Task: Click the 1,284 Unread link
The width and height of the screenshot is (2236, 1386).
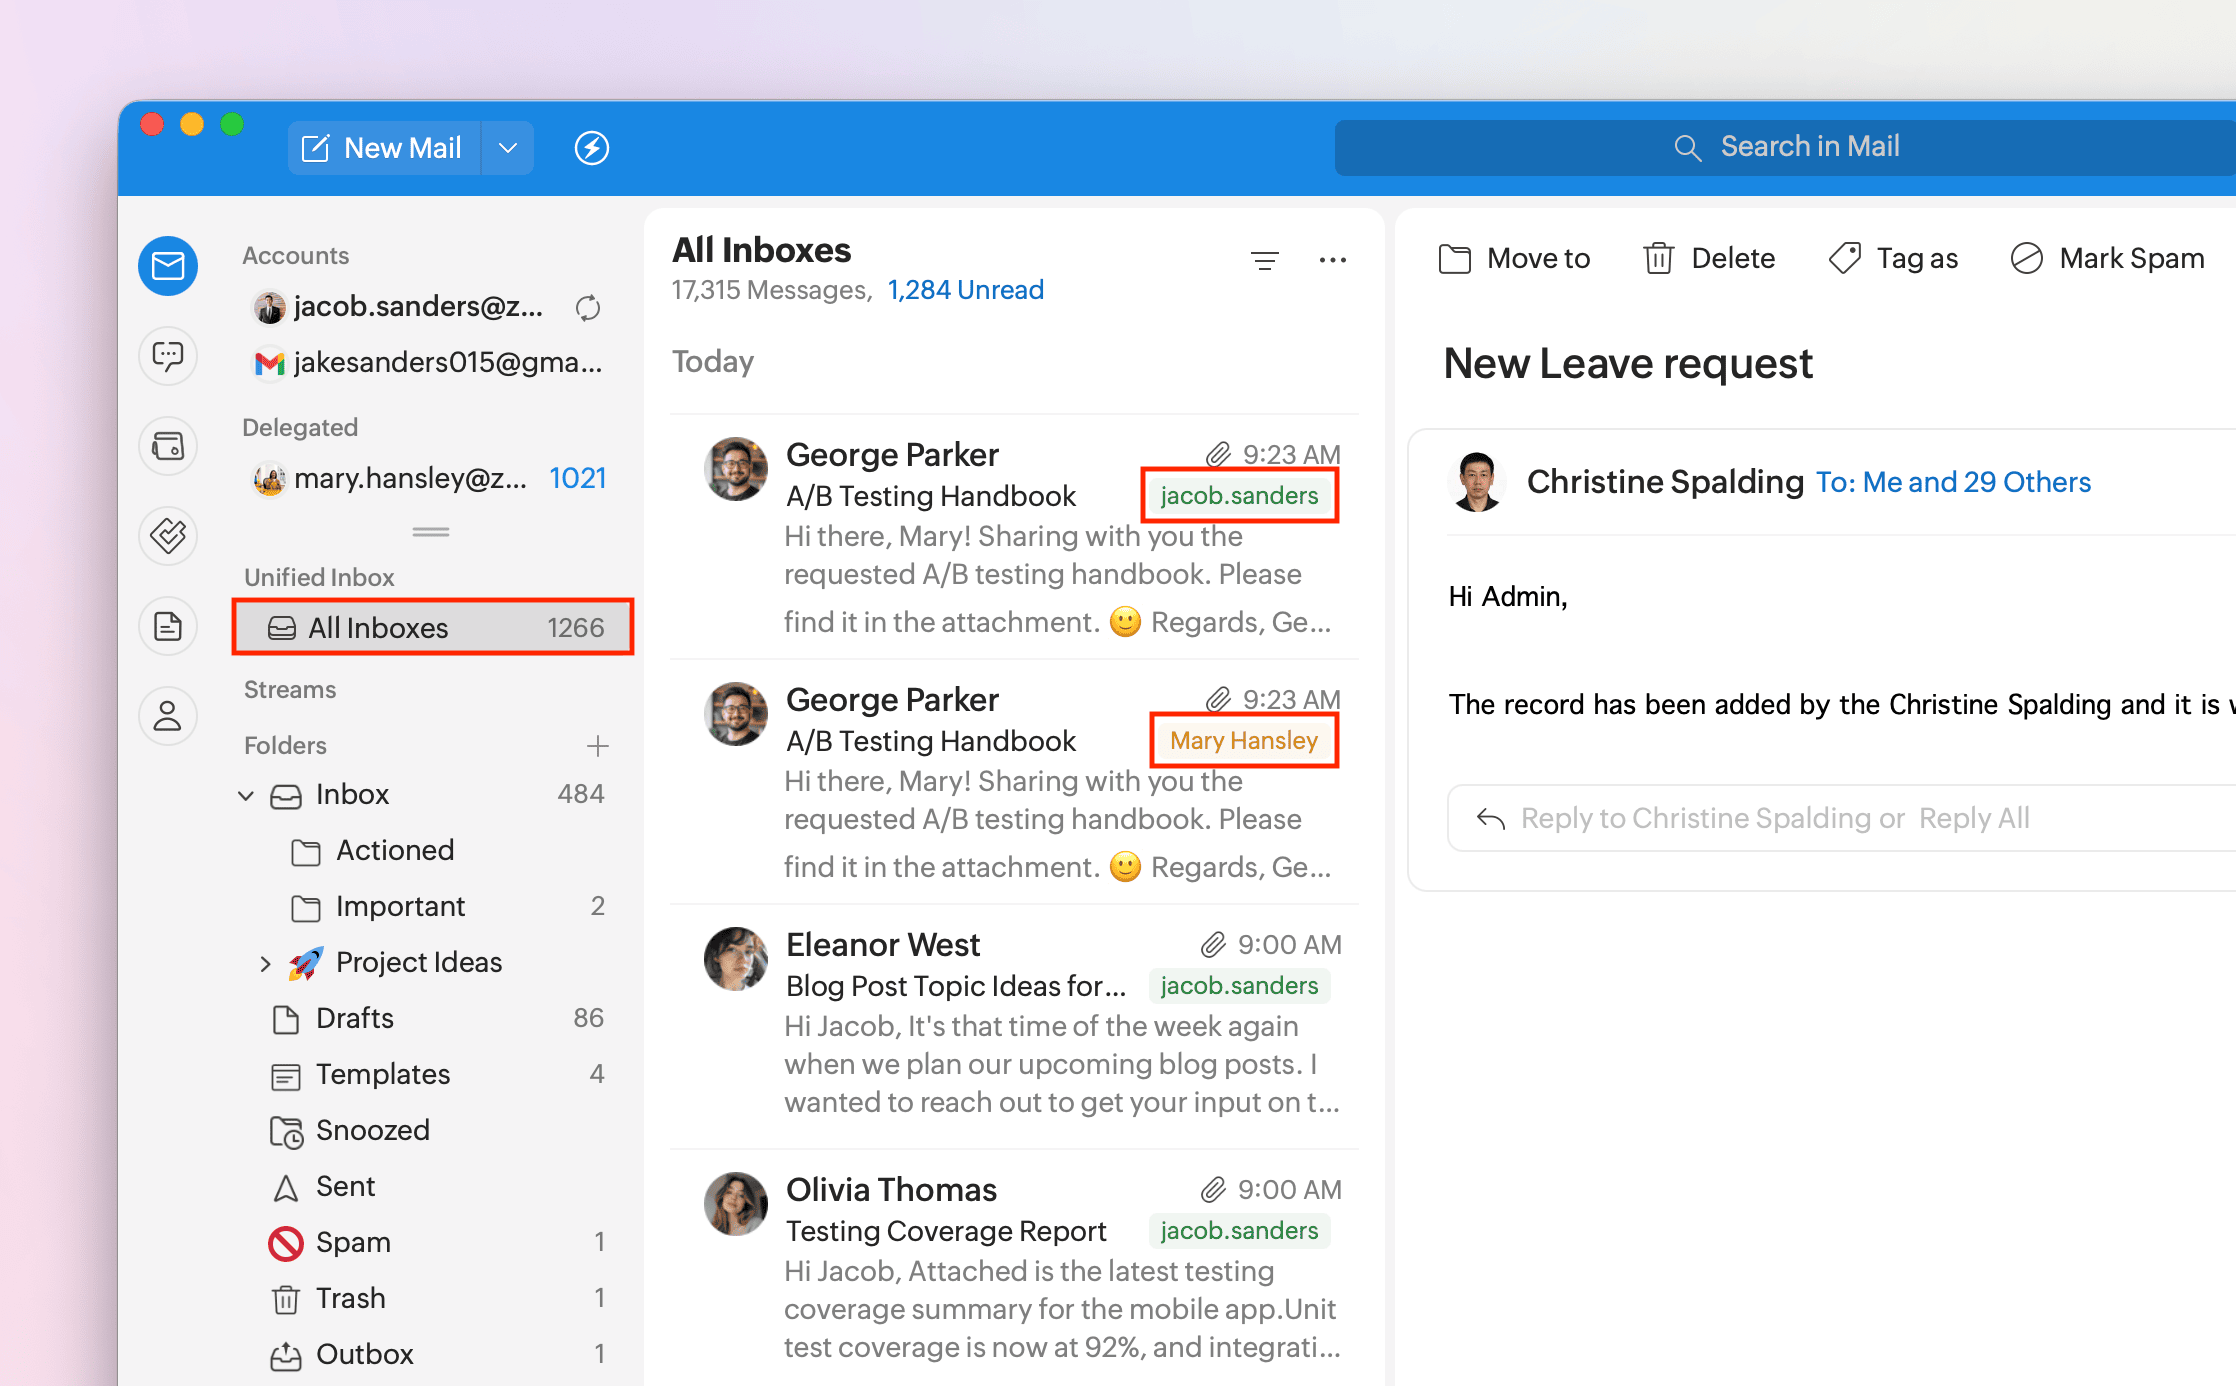Action: point(965,290)
